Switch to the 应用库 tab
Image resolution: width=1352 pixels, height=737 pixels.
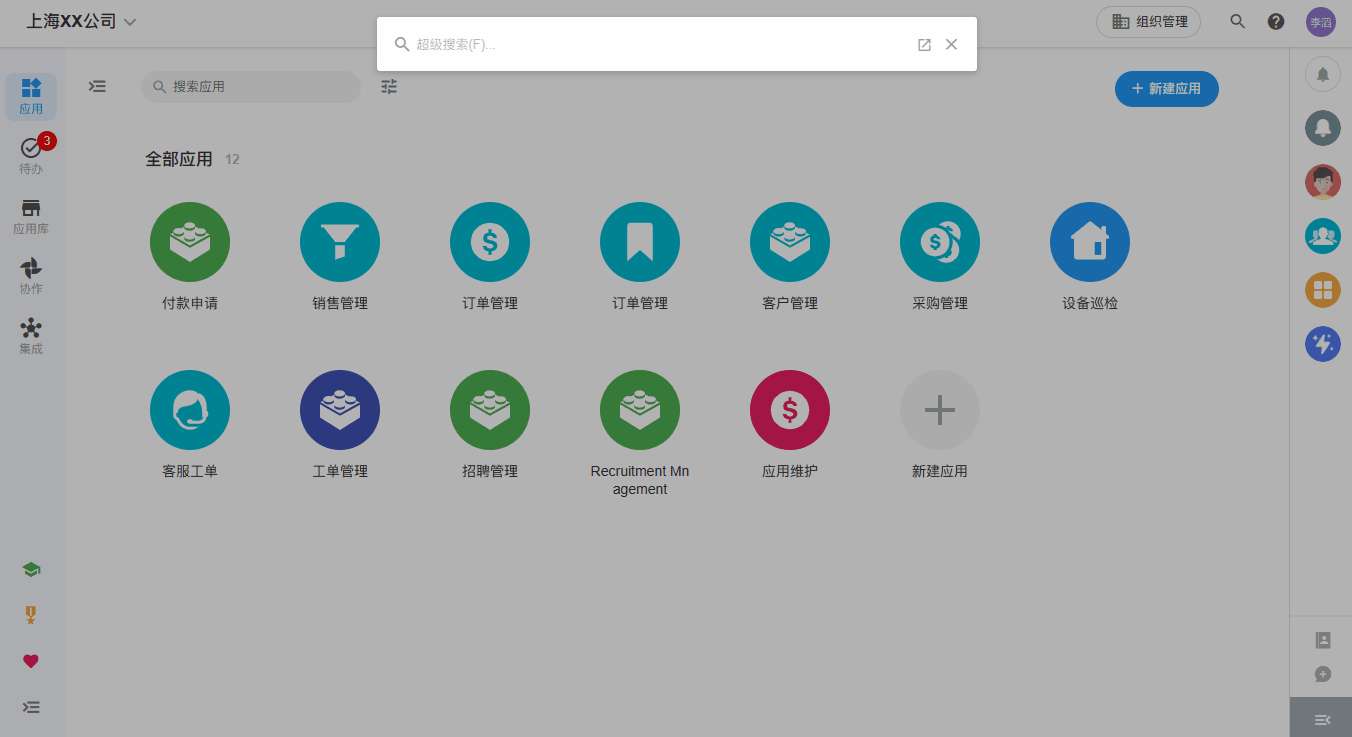coord(31,215)
